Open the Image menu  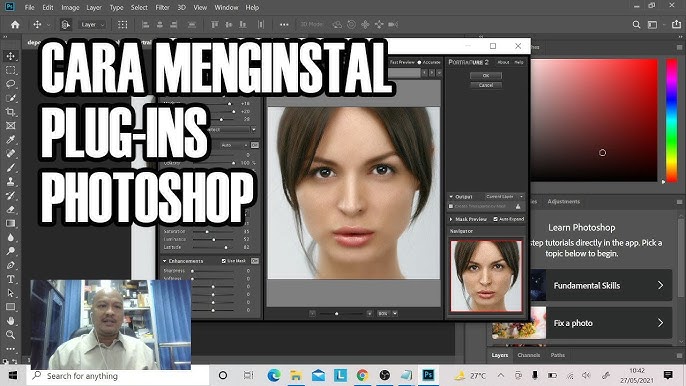70,7
